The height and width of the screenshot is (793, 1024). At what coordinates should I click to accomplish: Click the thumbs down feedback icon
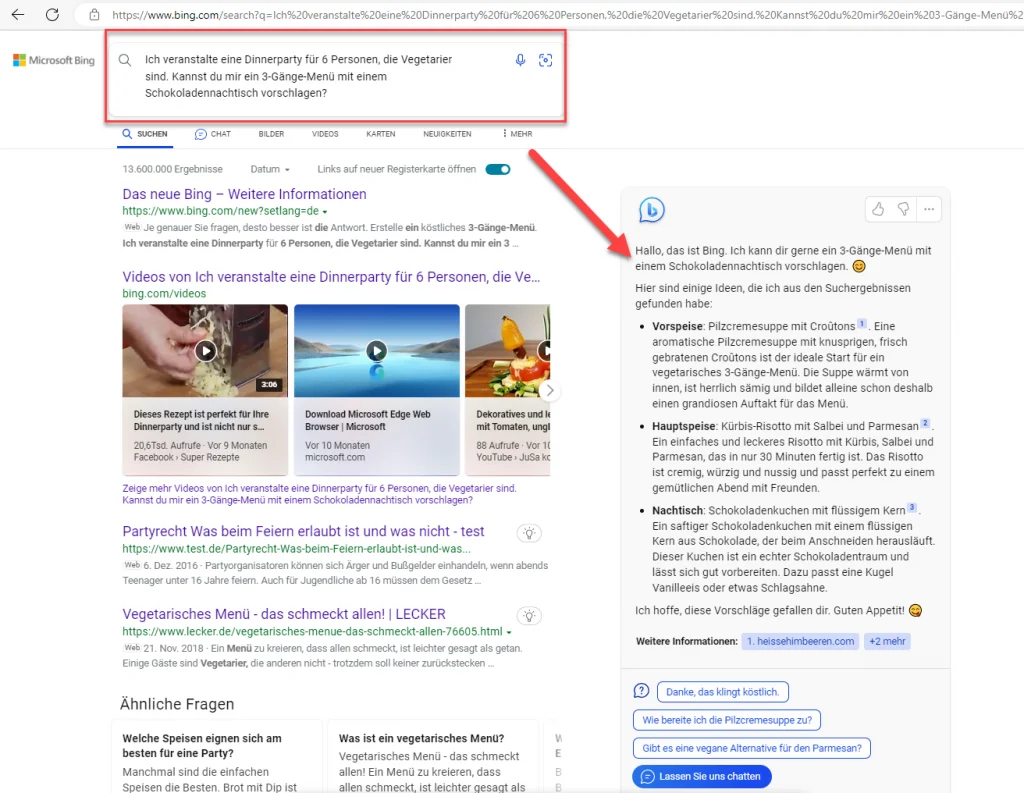[x=903, y=209]
